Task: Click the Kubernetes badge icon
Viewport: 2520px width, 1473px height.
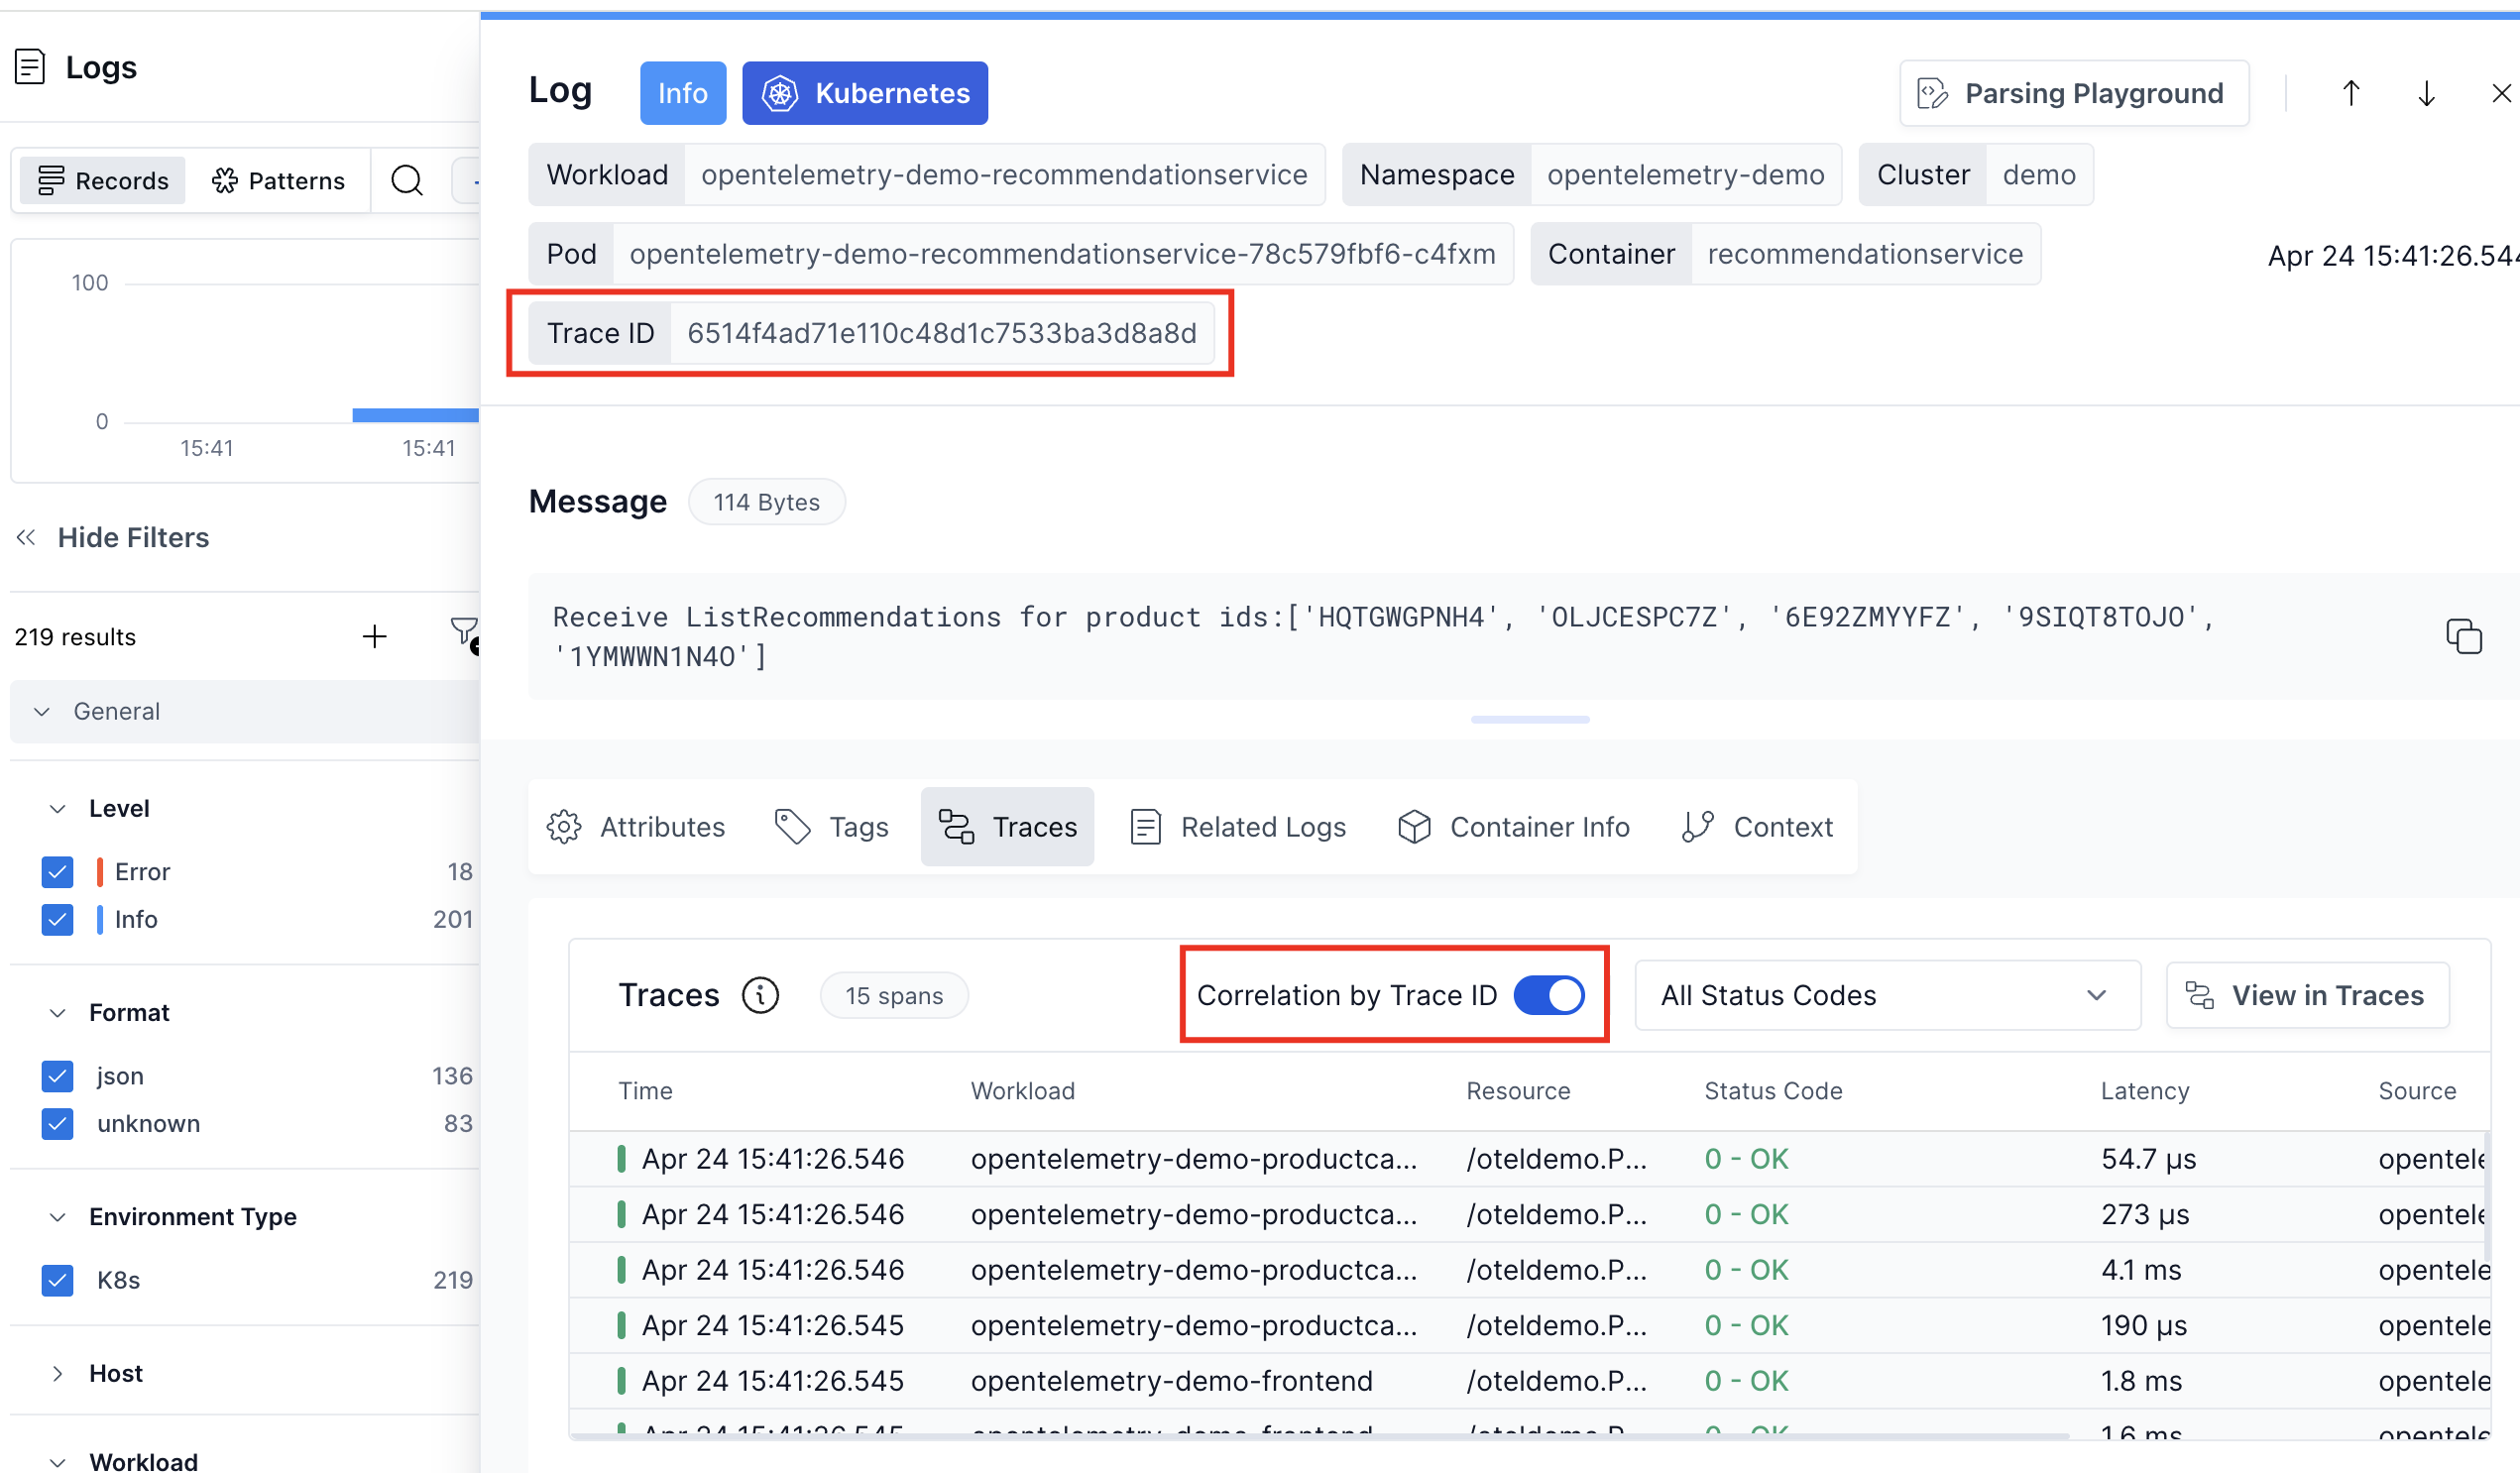Action: tap(780, 93)
